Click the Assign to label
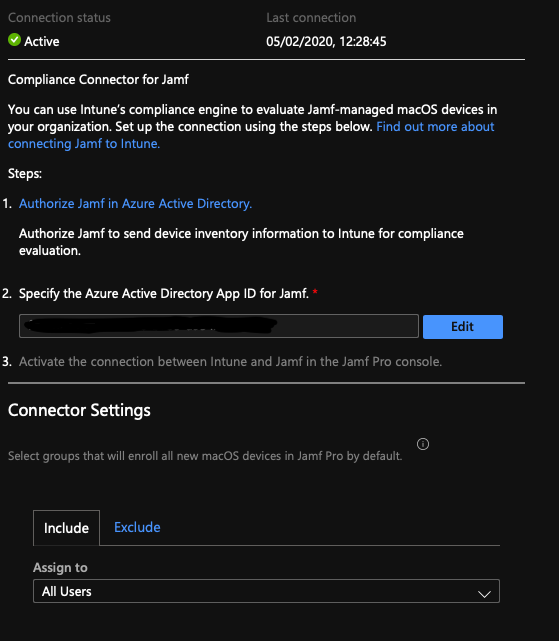This screenshot has width=559, height=641. point(61,567)
